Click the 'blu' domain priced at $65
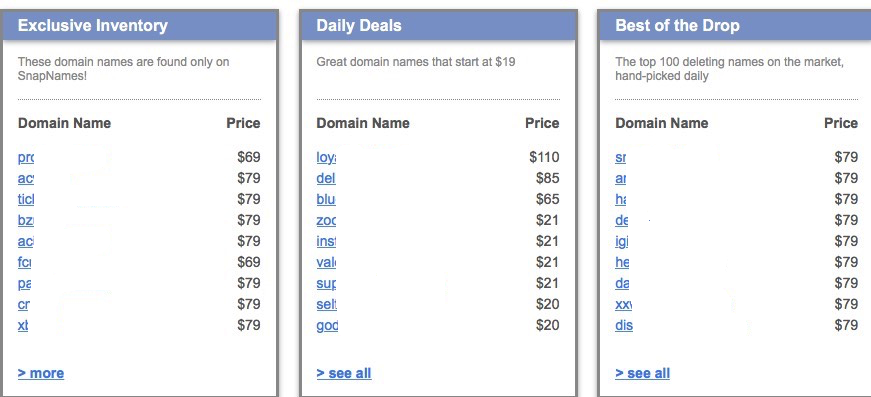This screenshot has width=871, height=397. coord(326,199)
